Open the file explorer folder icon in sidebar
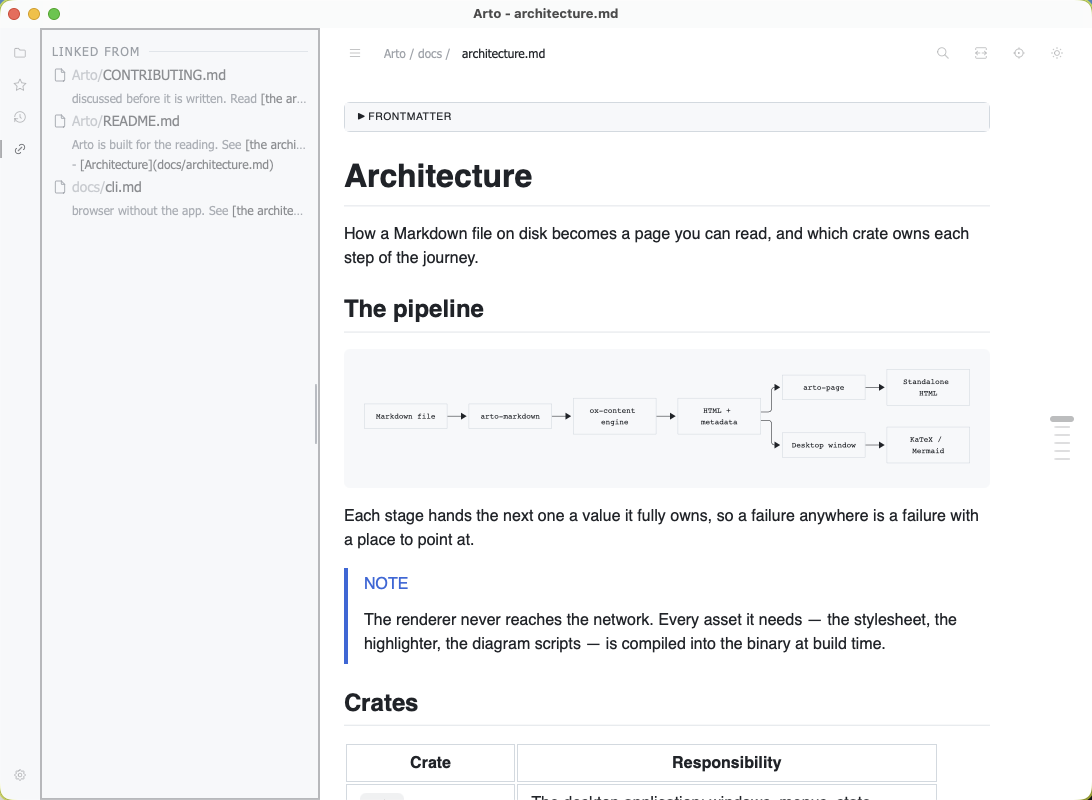This screenshot has height=800, width=1092. [20, 53]
